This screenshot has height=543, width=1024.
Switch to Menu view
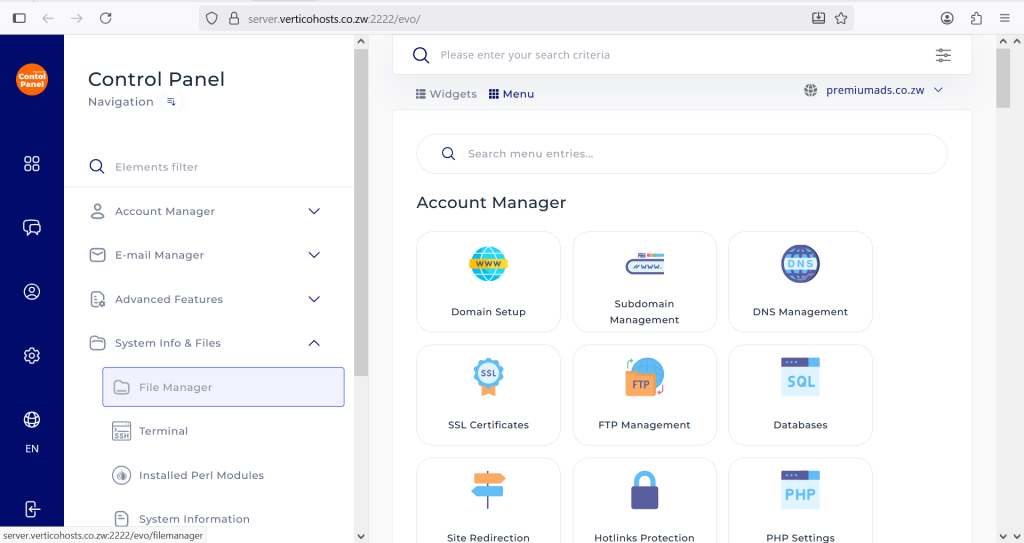[x=511, y=94]
